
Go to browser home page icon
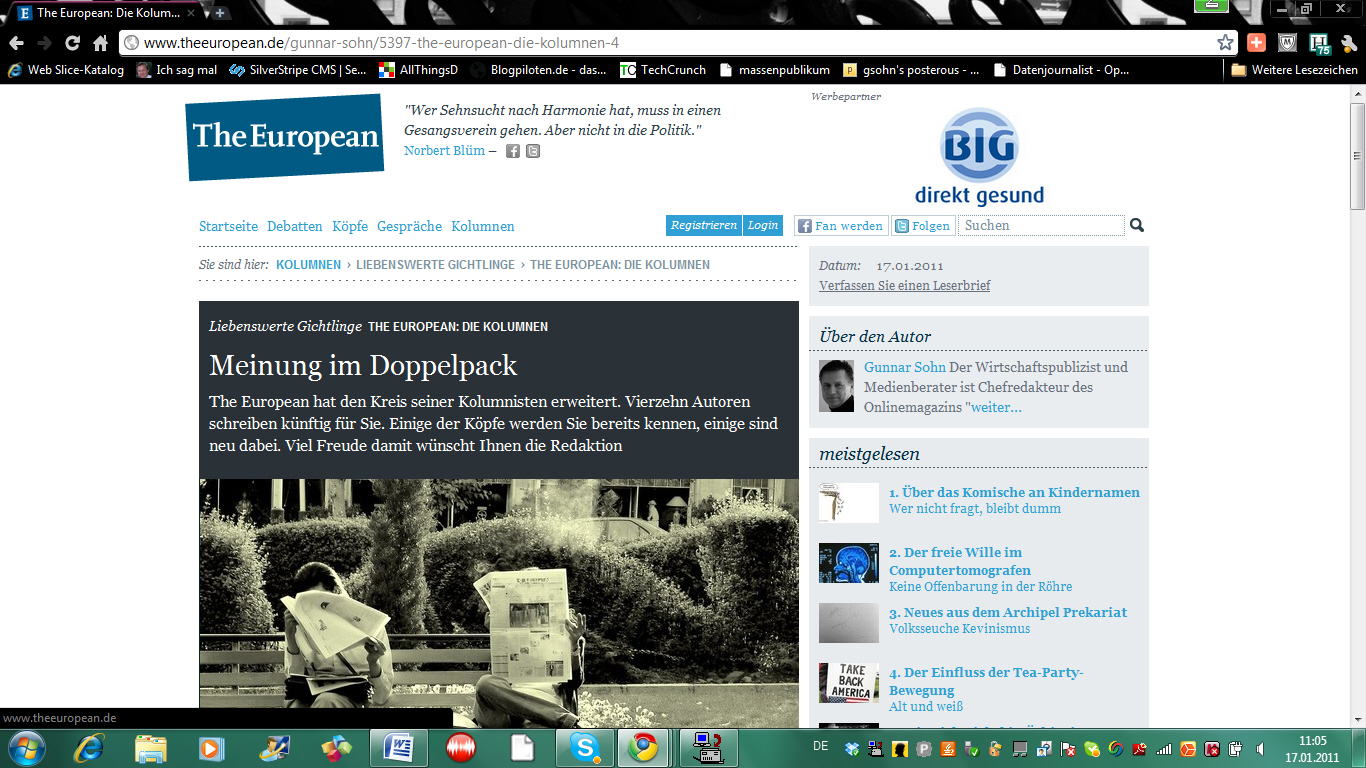click(x=100, y=43)
